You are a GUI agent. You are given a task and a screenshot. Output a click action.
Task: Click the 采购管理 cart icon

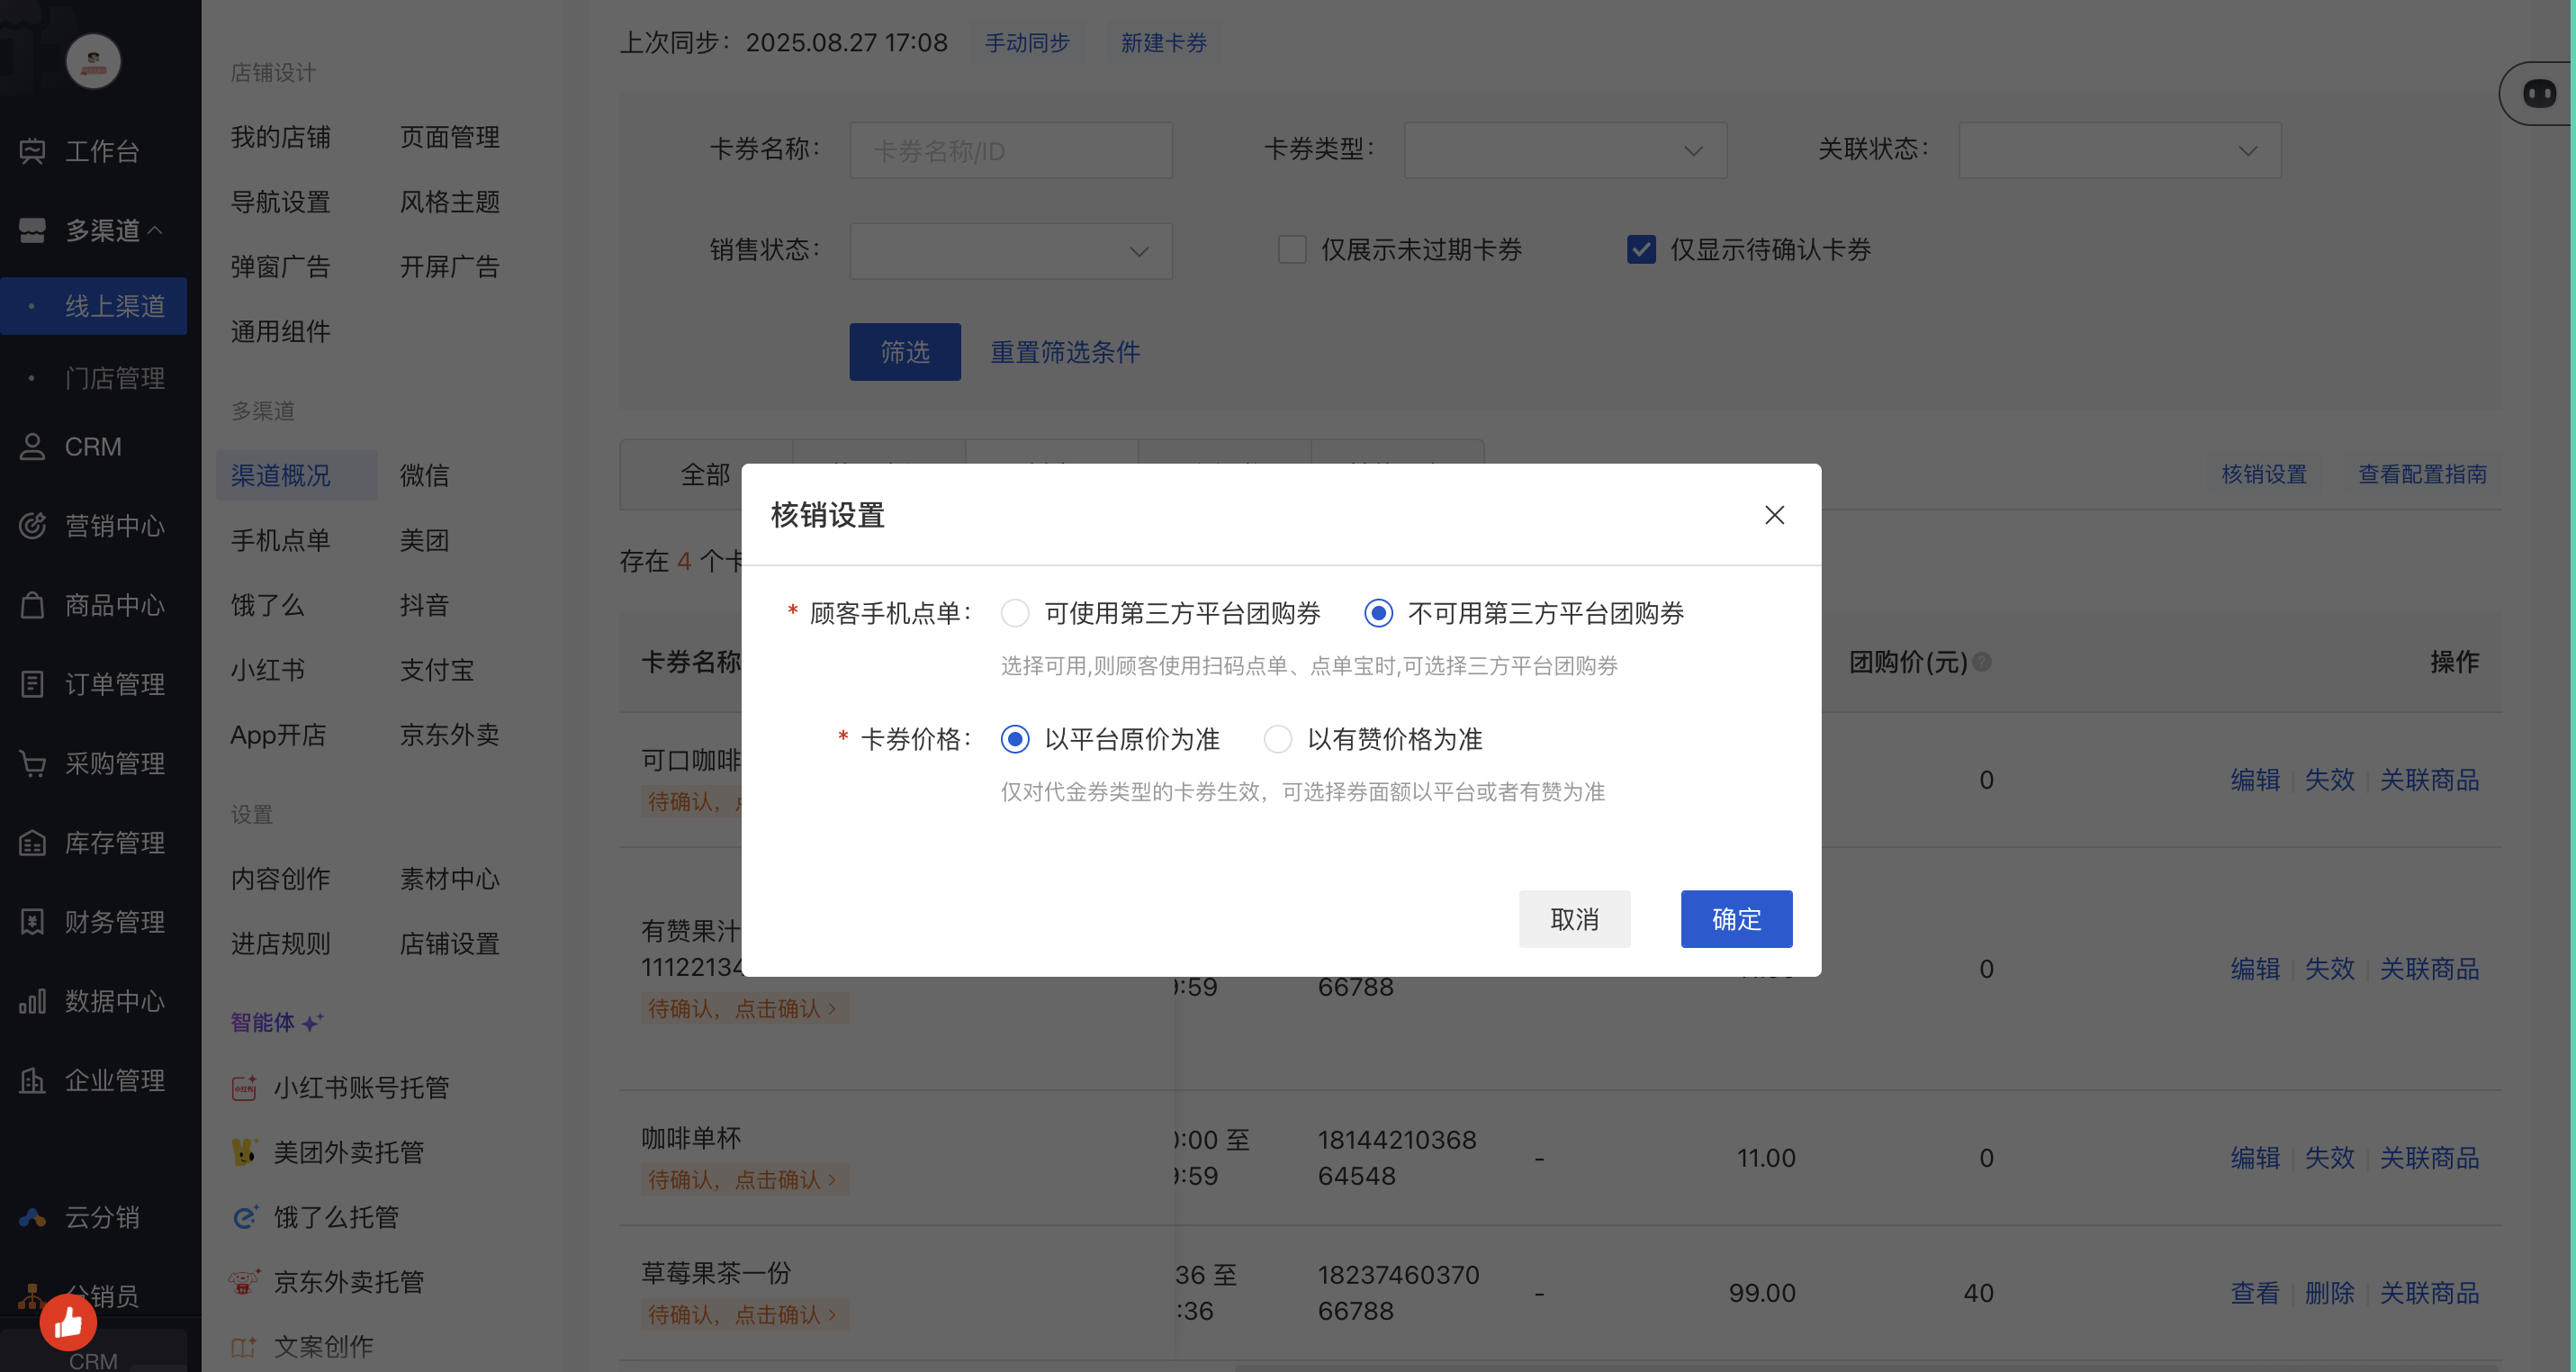tap(32, 763)
